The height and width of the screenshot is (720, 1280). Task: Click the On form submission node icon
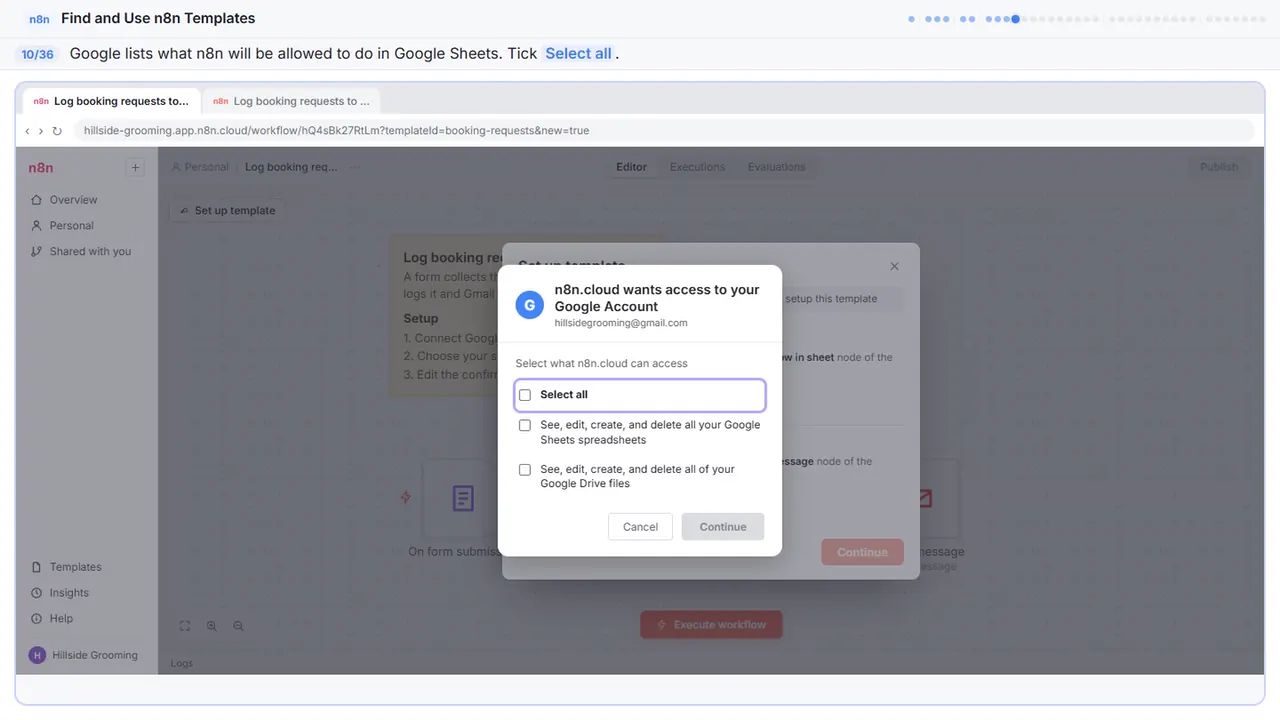pos(462,498)
